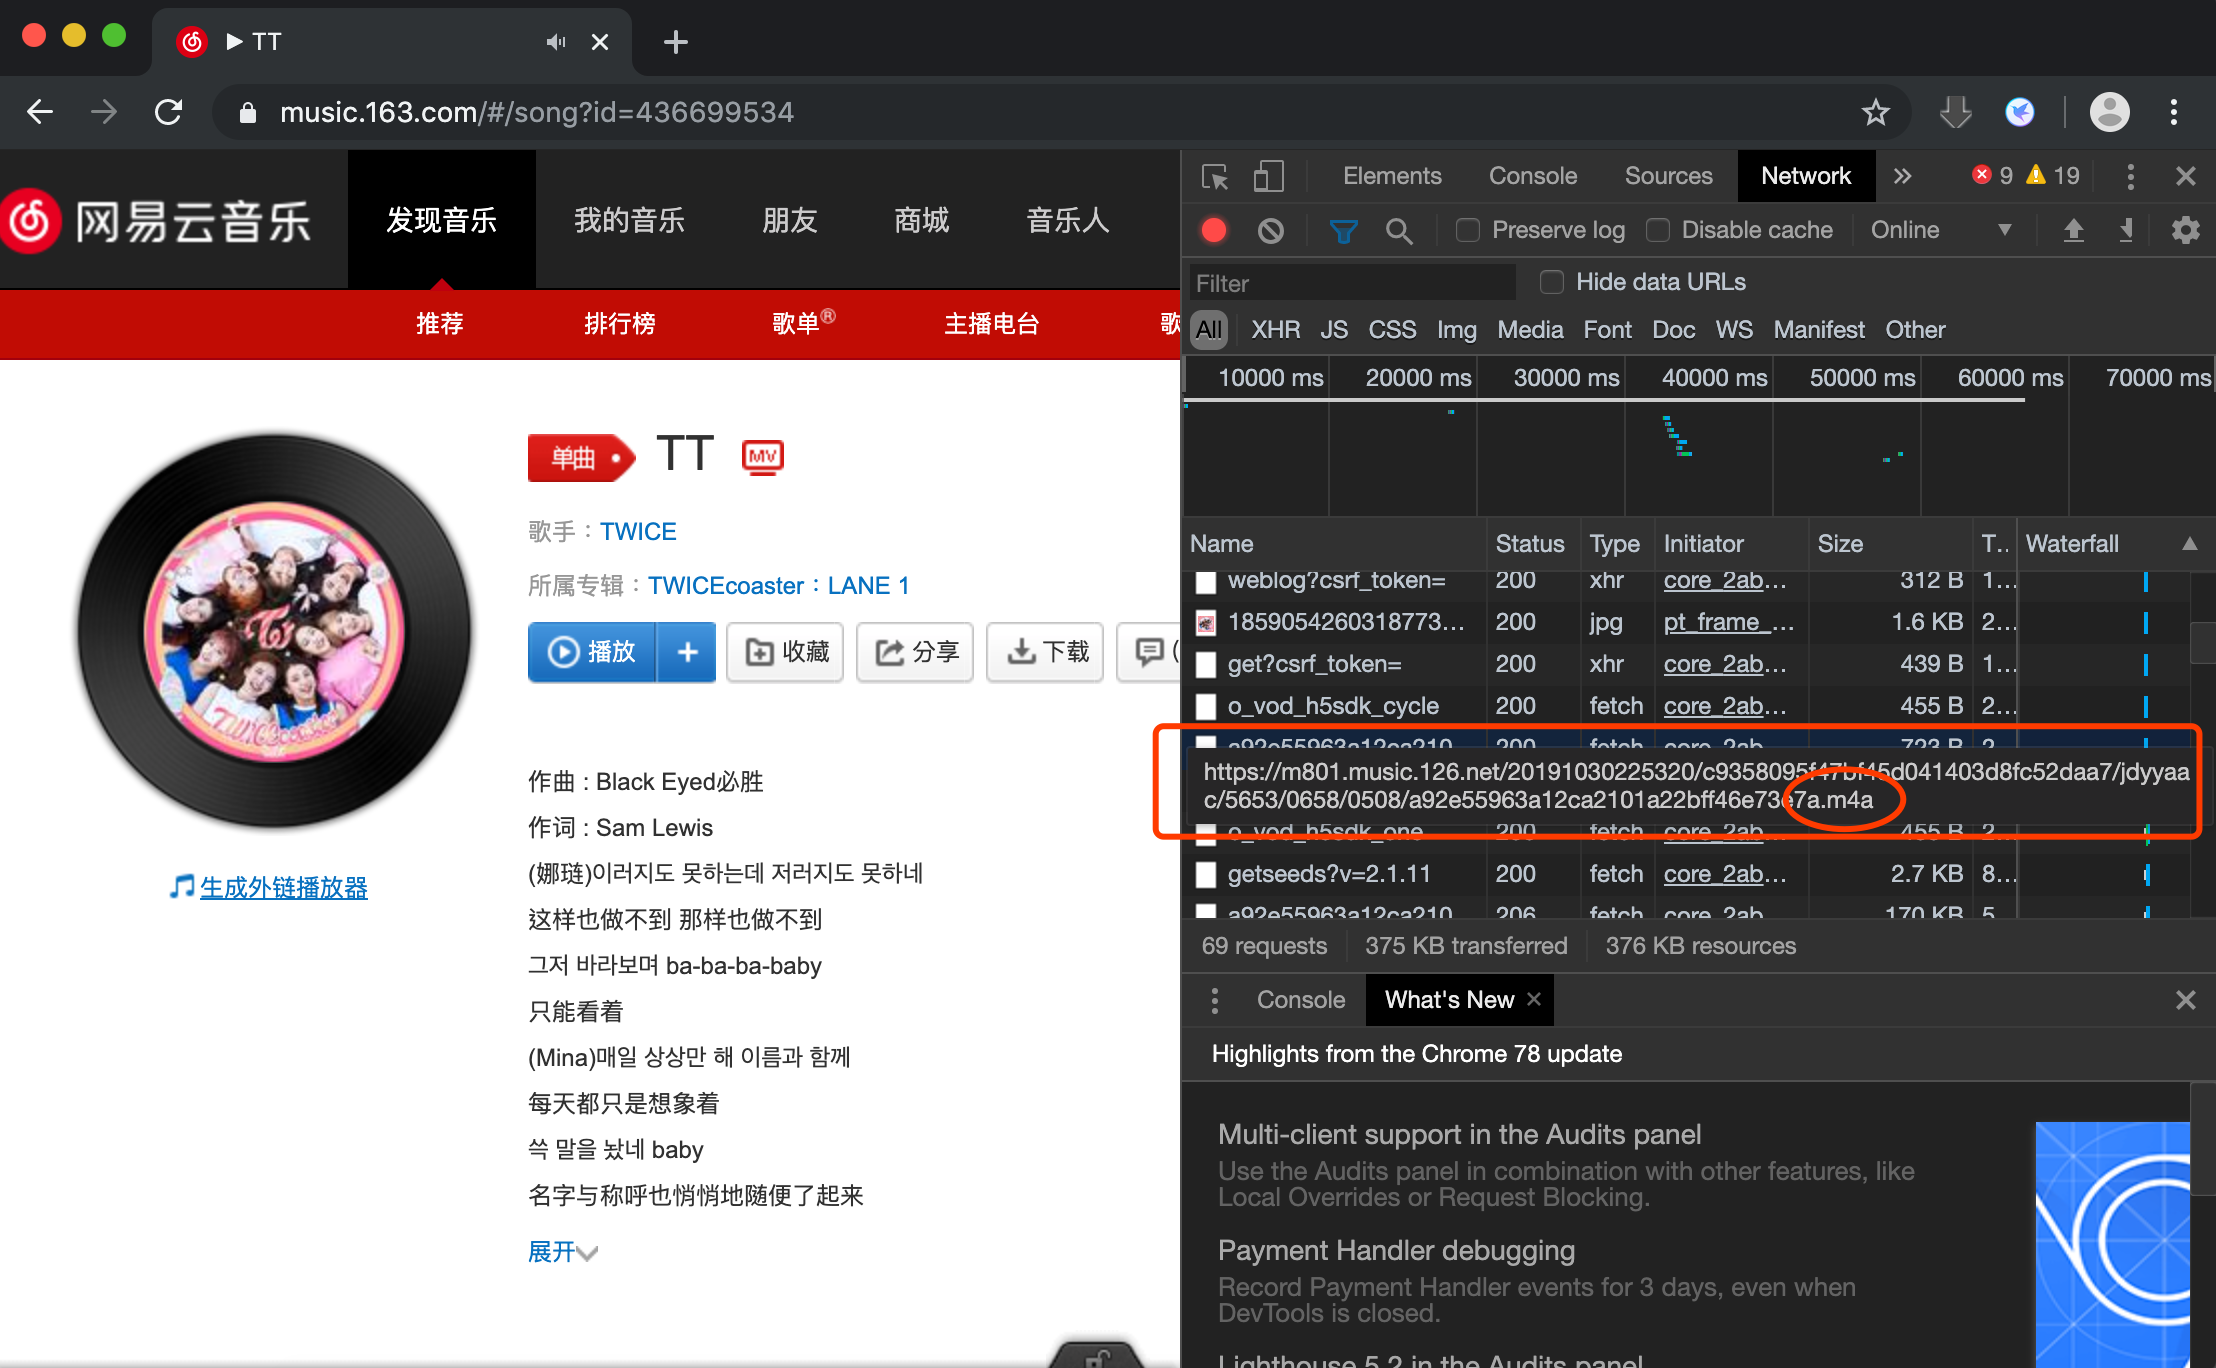The image size is (2216, 1368).
Task: Click the browser forward arrow
Action: pyautogui.click(x=104, y=112)
